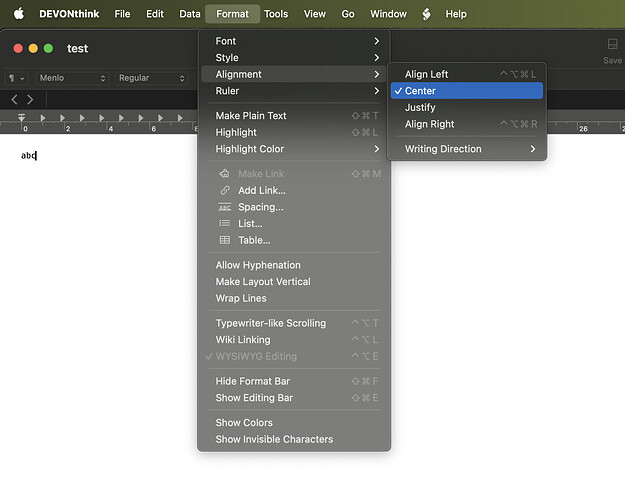The width and height of the screenshot is (625, 500).
Task: Choose Justify alignment
Action: coord(467,108)
